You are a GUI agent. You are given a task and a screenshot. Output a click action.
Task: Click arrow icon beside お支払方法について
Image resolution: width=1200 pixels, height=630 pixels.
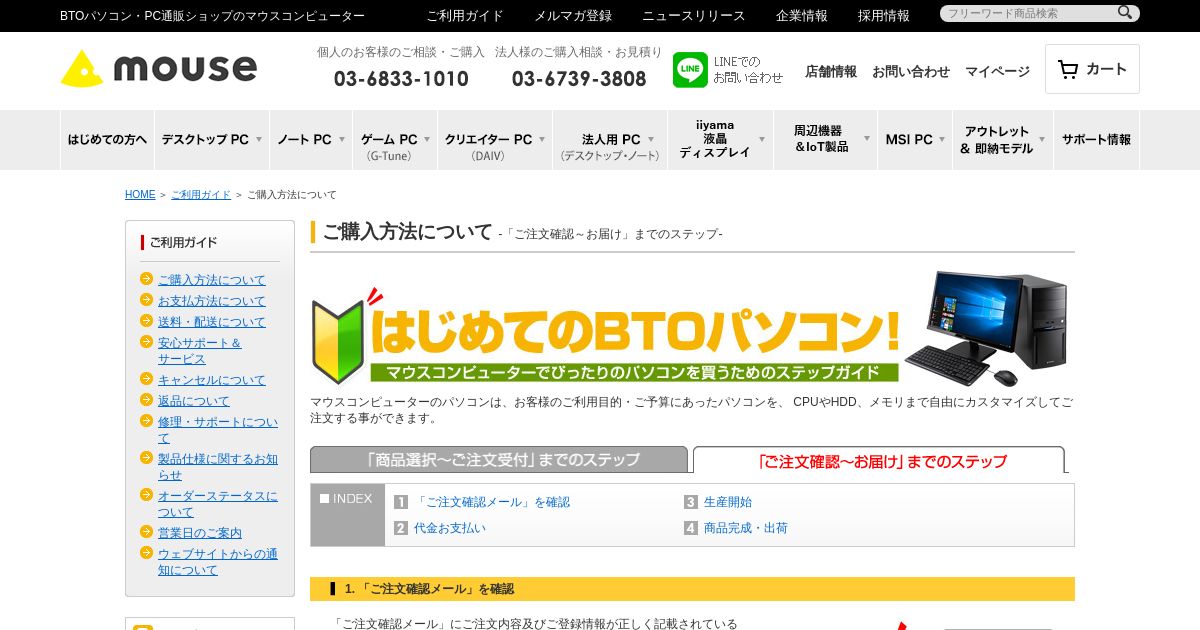[147, 300]
